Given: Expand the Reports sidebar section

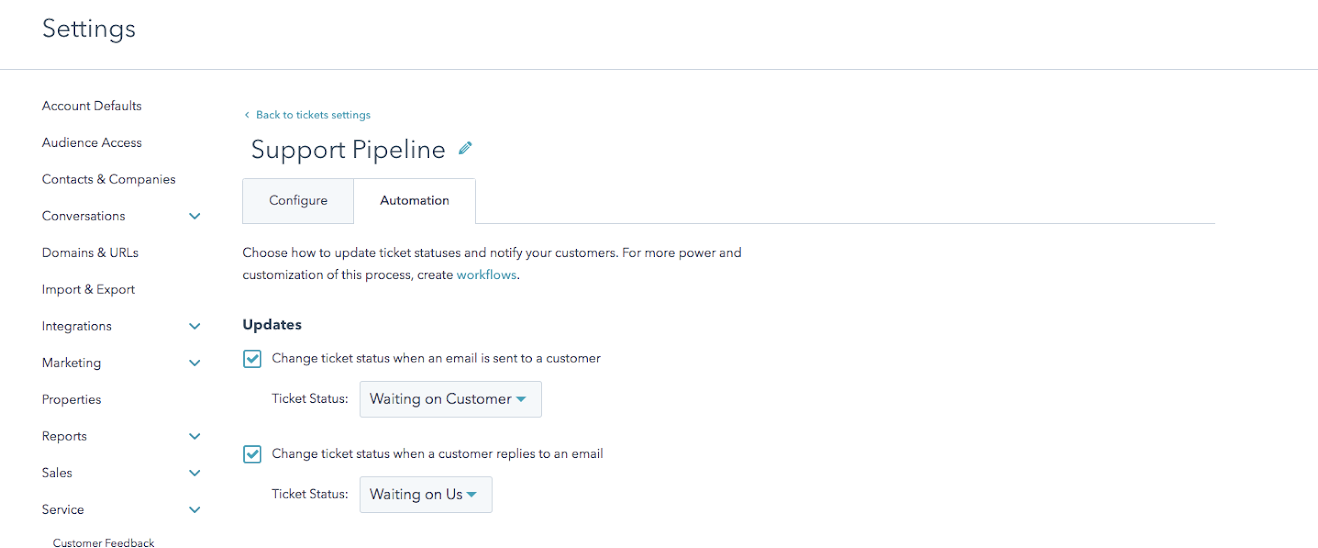Looking at the screenshot, I should [195, 436].
